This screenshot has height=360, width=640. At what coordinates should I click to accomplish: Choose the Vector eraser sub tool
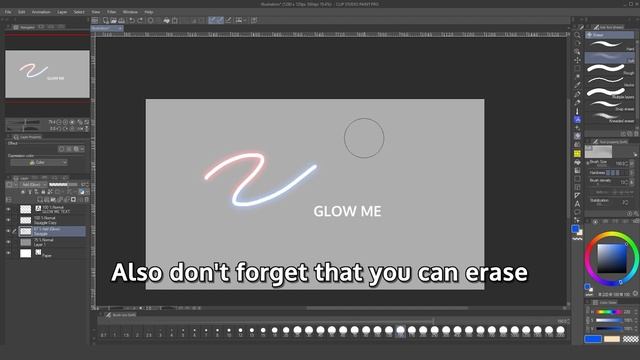(x=610, y=81)
